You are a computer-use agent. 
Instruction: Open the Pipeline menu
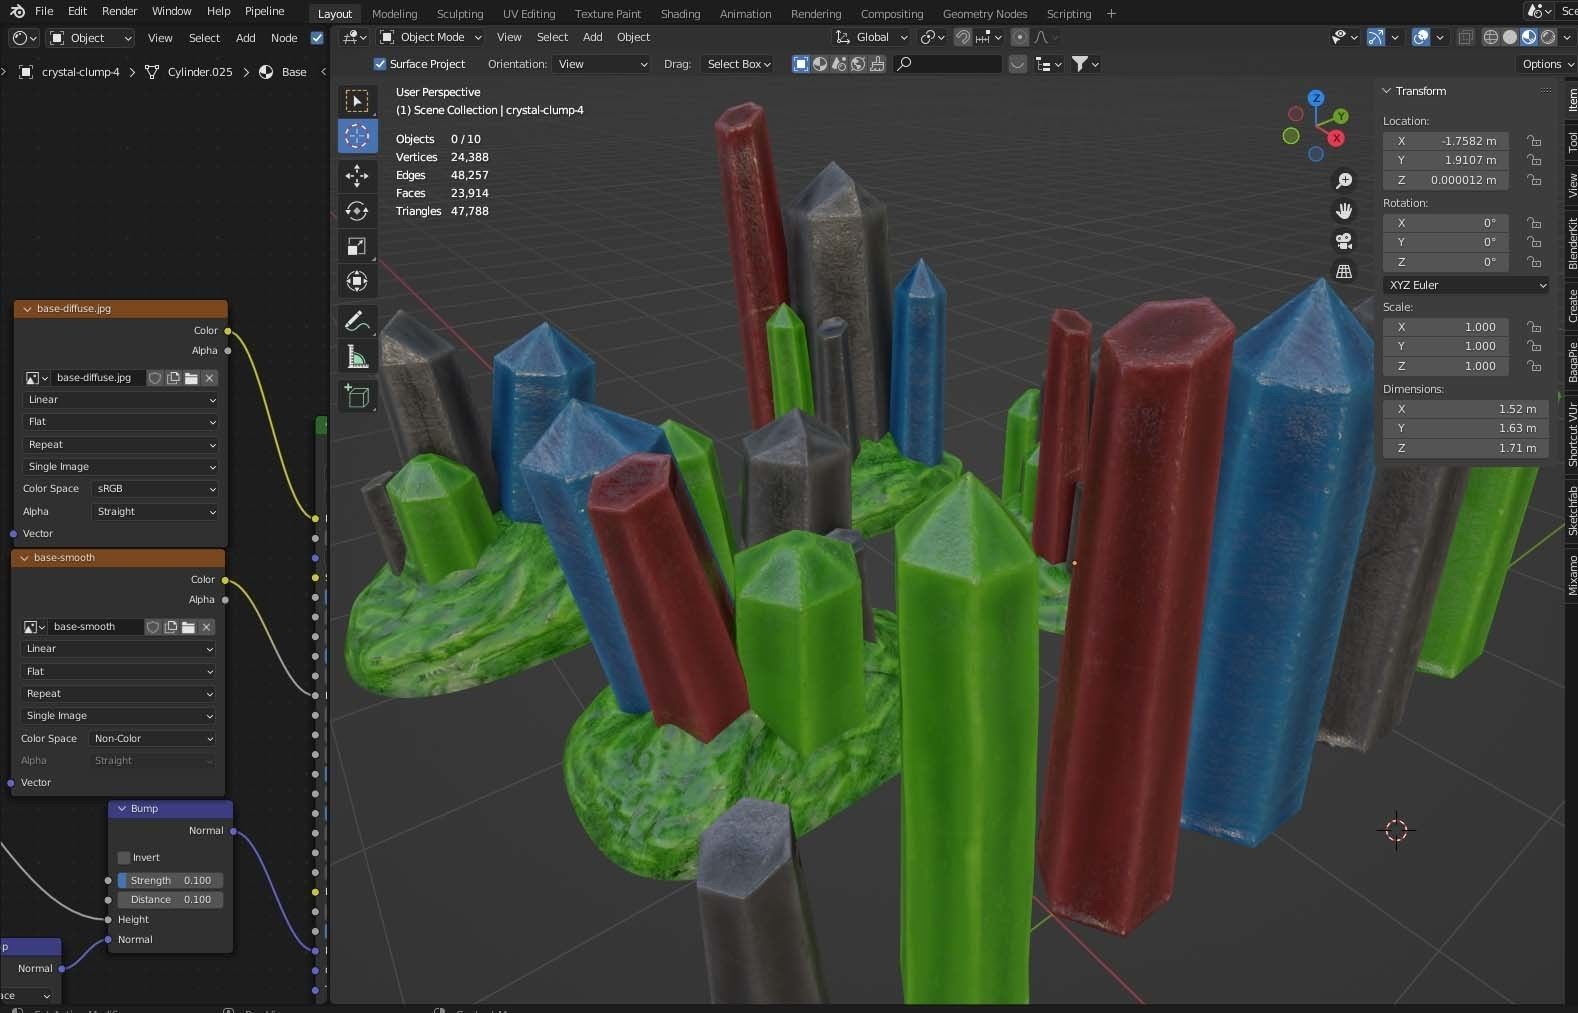tap(264, 11)
